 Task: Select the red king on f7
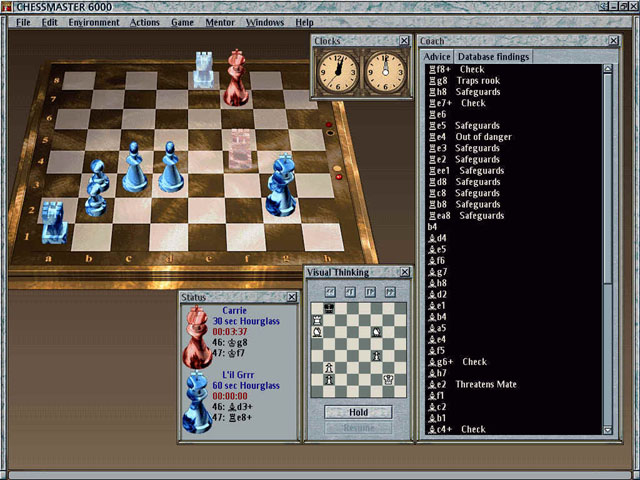[236, 78]
